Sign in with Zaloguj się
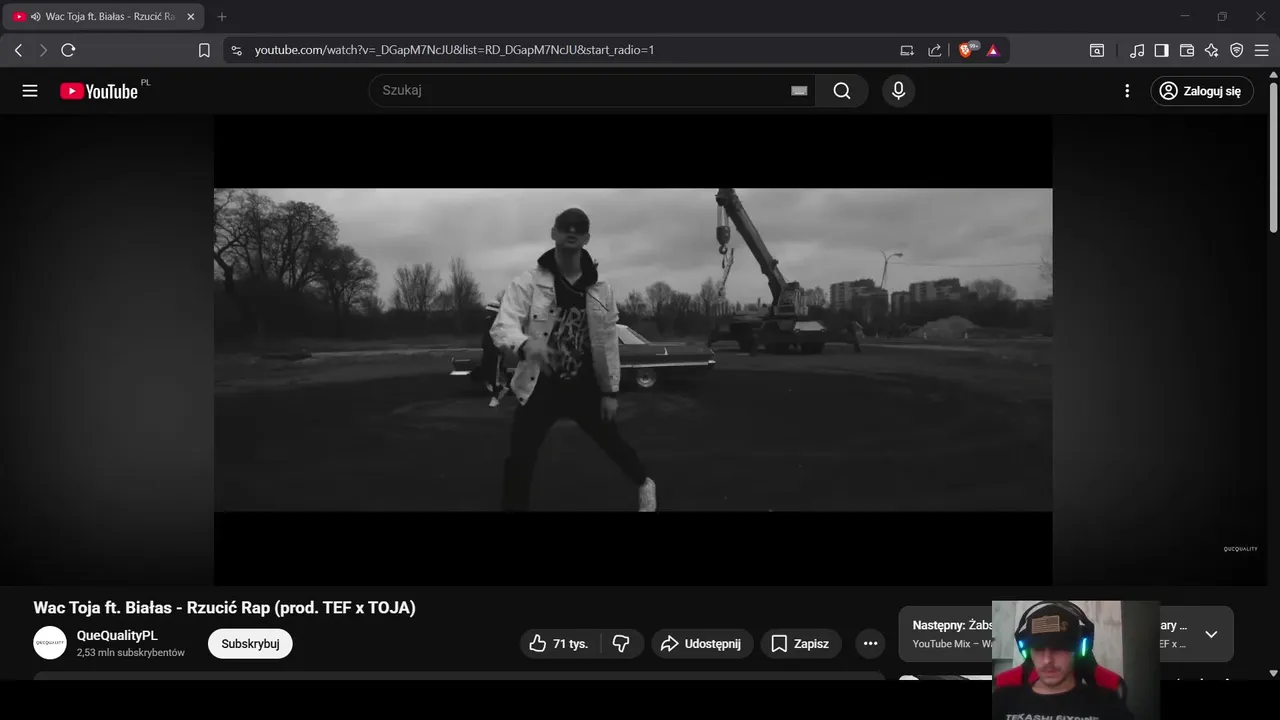 1202,91
